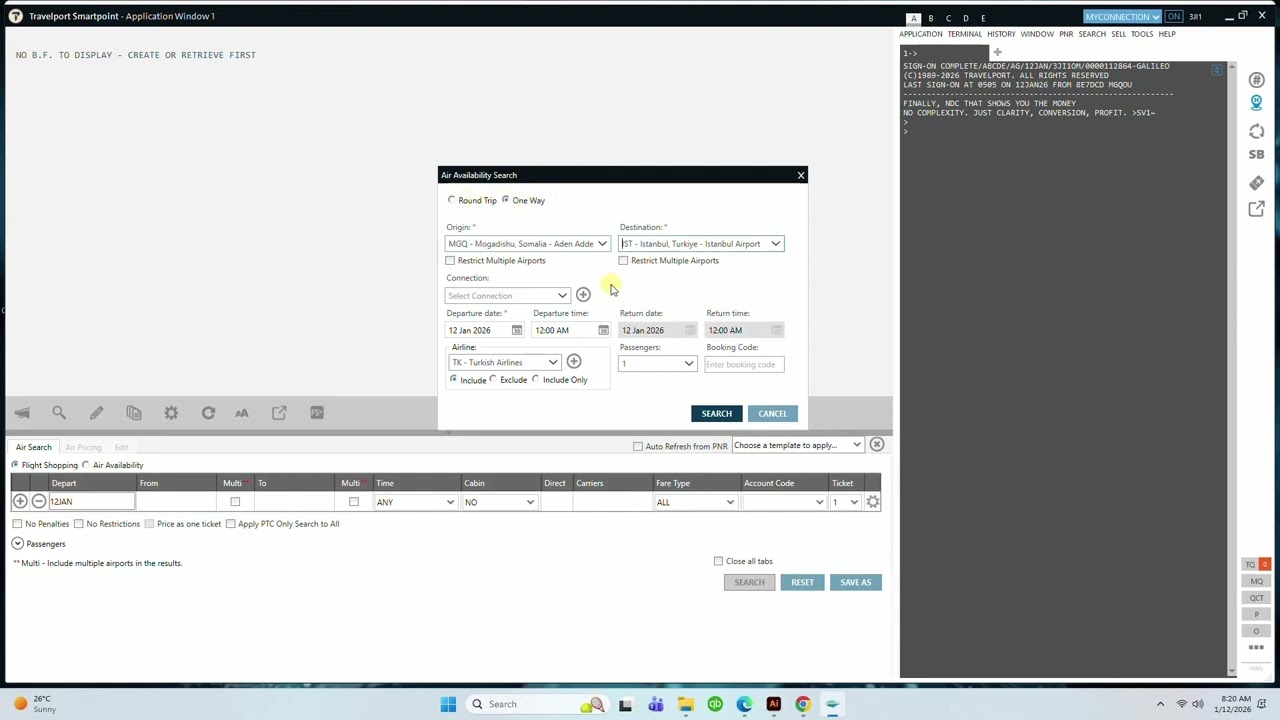Check the No Penalties checkbox
The height and width of the screenshot is (720, 1280).
(17, 524)
